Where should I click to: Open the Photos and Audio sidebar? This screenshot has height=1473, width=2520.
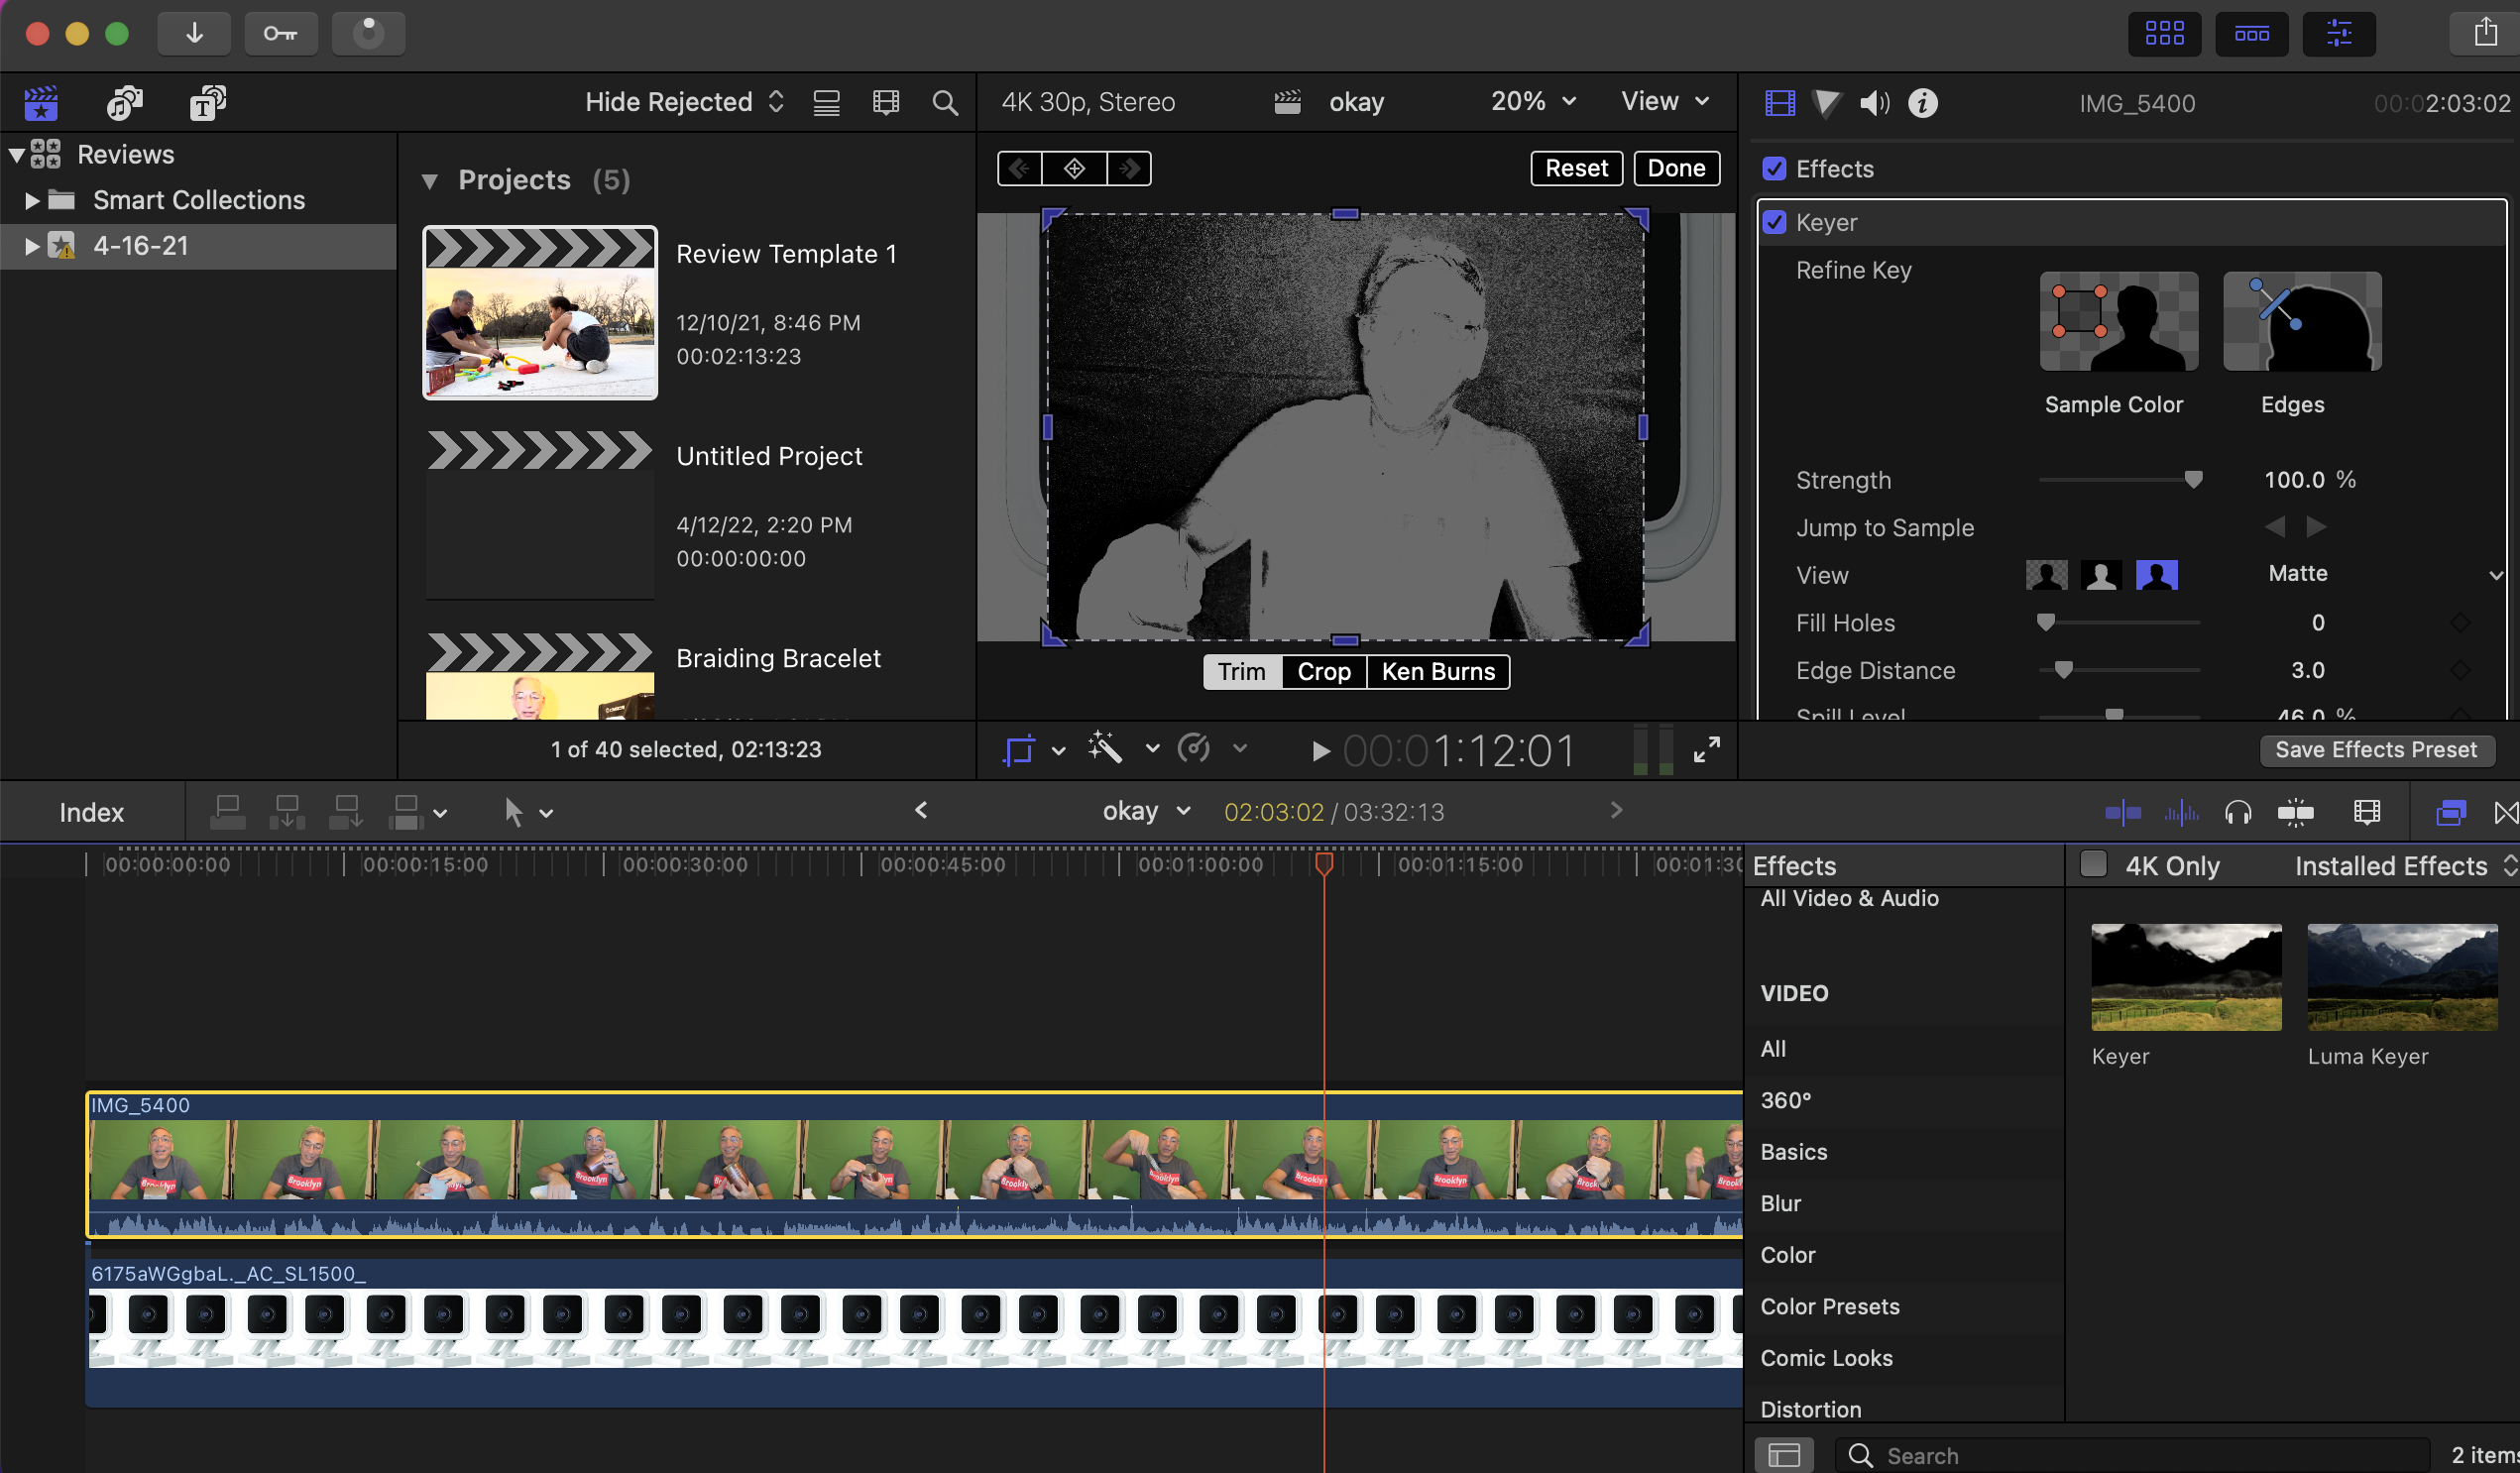(125, 102)
